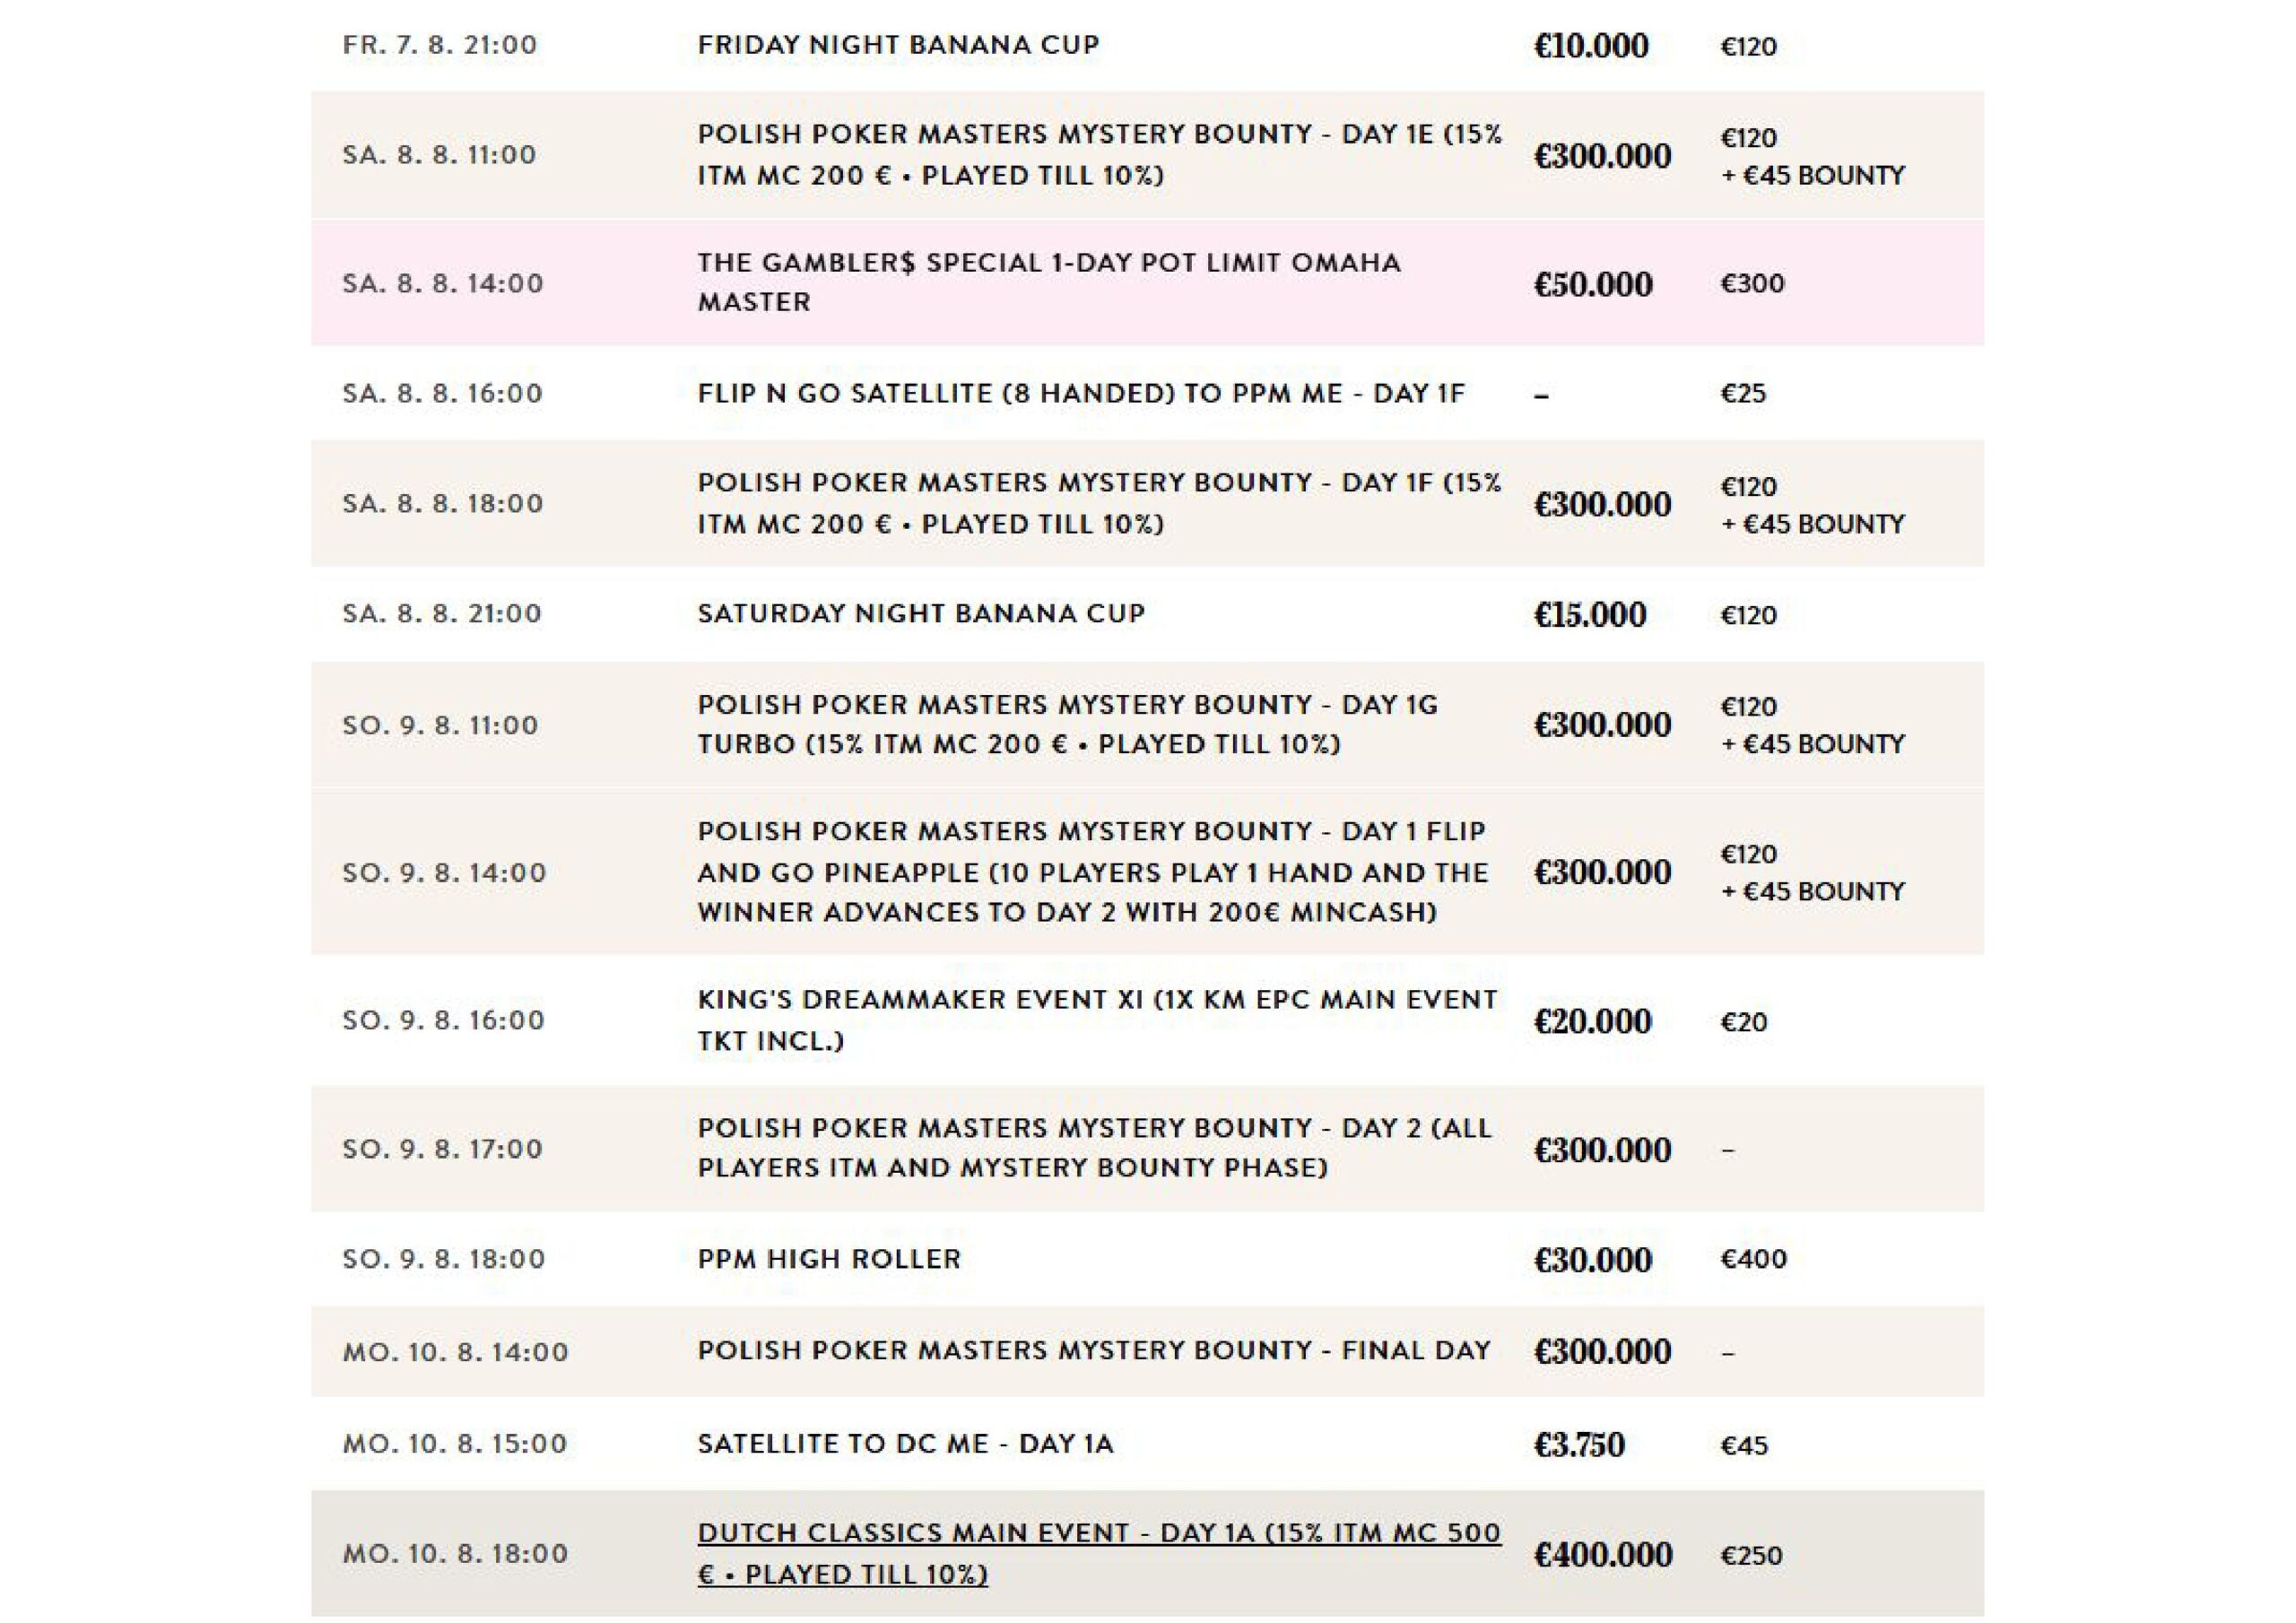Screen dimensions: 2296x1623
Task: Open Mystery Bounty Day 2 event
Action: pyautogui.click(x=1094, y=1148)
